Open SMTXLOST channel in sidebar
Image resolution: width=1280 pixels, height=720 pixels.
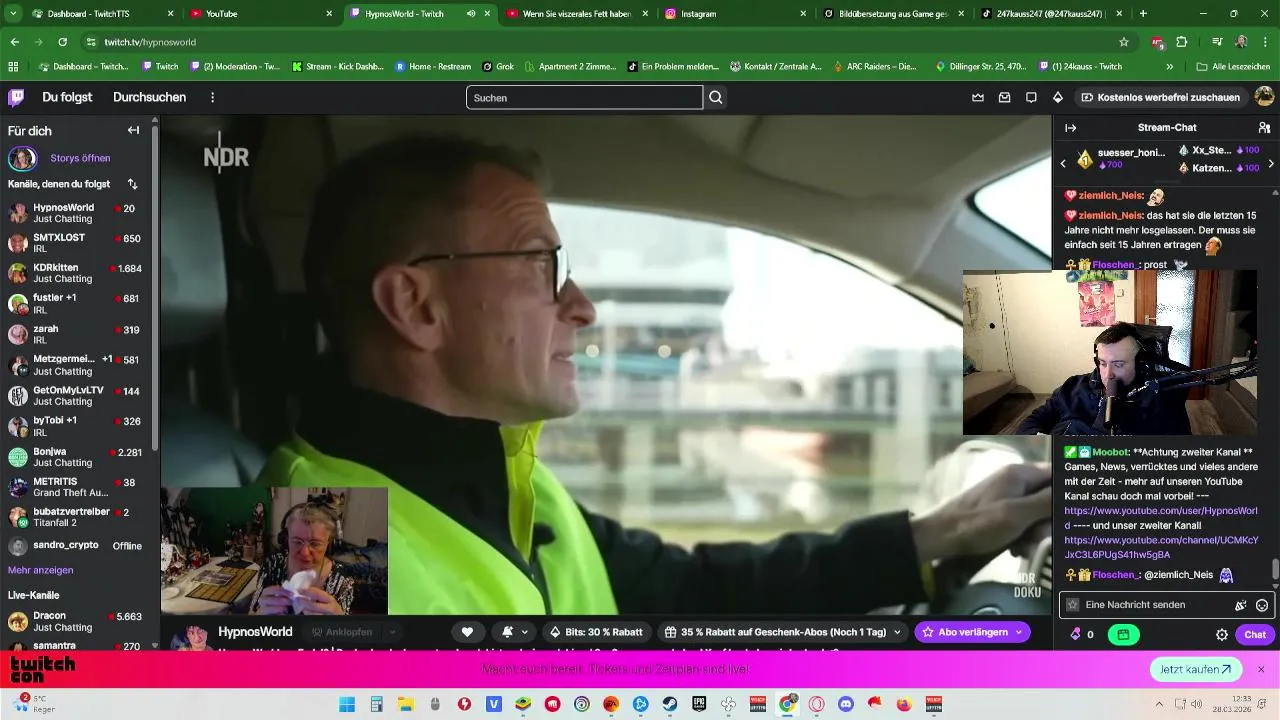76,243
